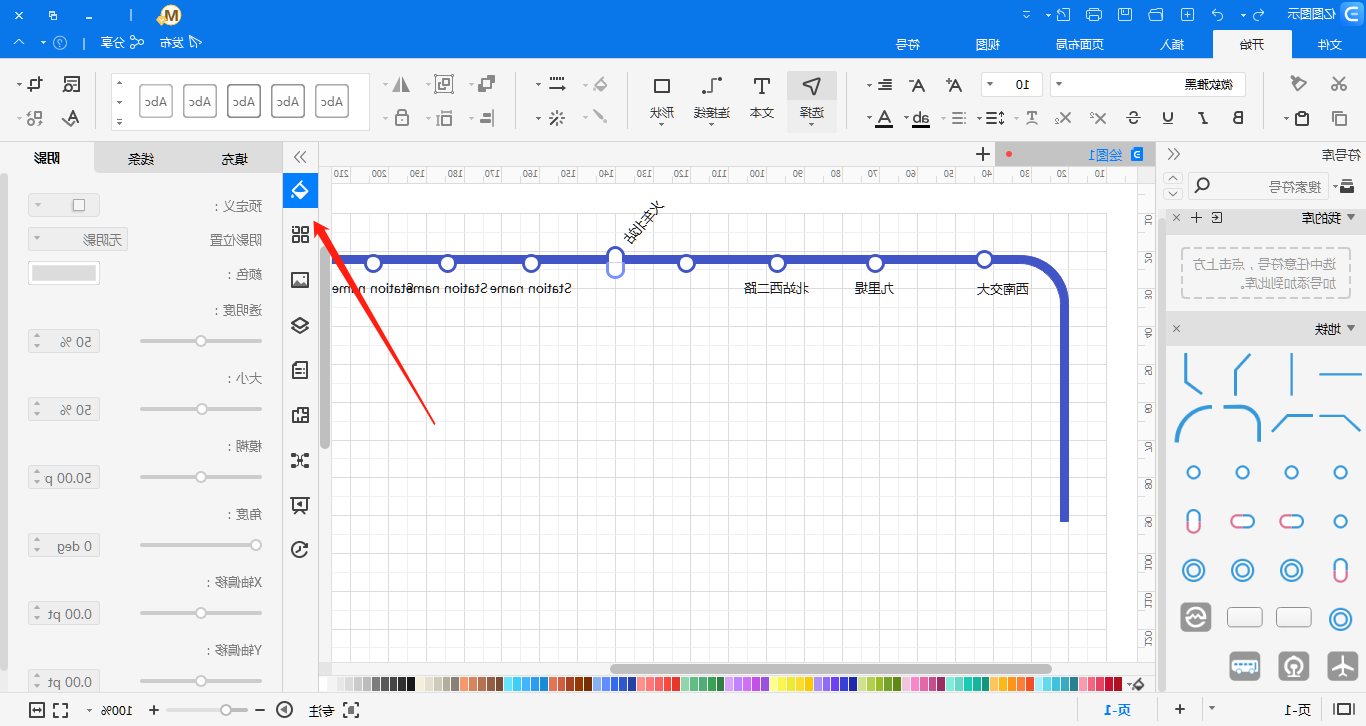The height and width of the screenshot is (726, 1366).
Task: Switch to the 视图 ribbon tab
Action: point(987,44)
